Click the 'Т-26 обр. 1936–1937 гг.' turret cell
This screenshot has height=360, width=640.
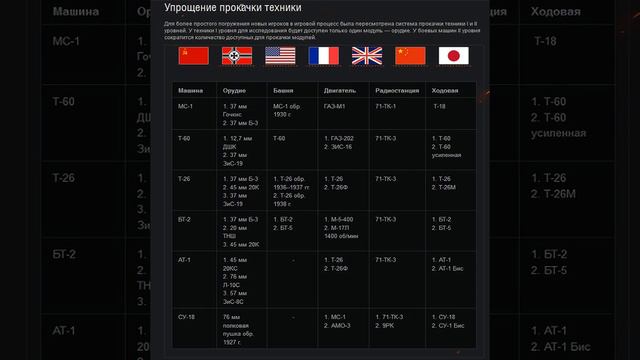tap(291, 183)
